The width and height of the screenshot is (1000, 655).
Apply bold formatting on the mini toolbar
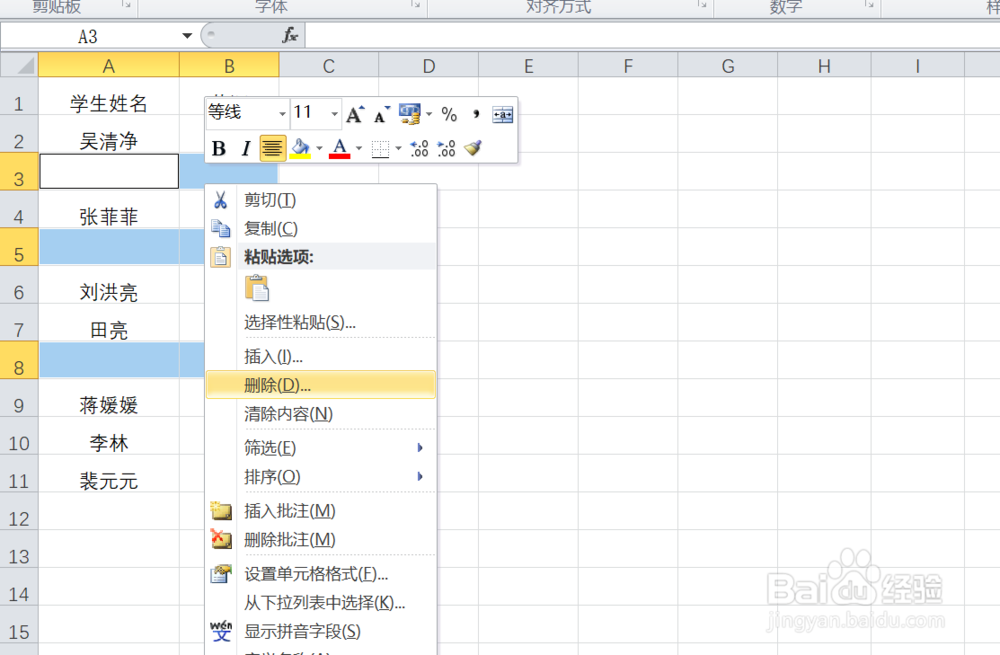219,148
